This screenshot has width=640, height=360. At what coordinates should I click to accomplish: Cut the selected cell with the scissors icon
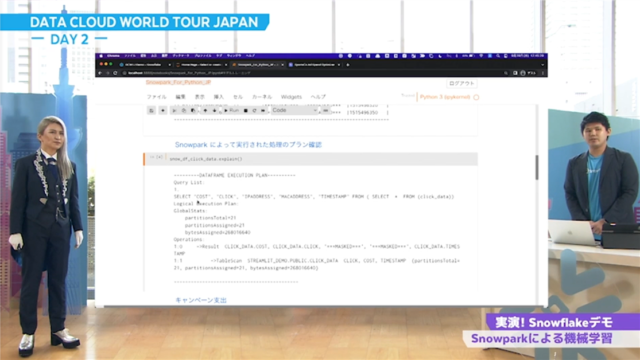click(174, 111)
